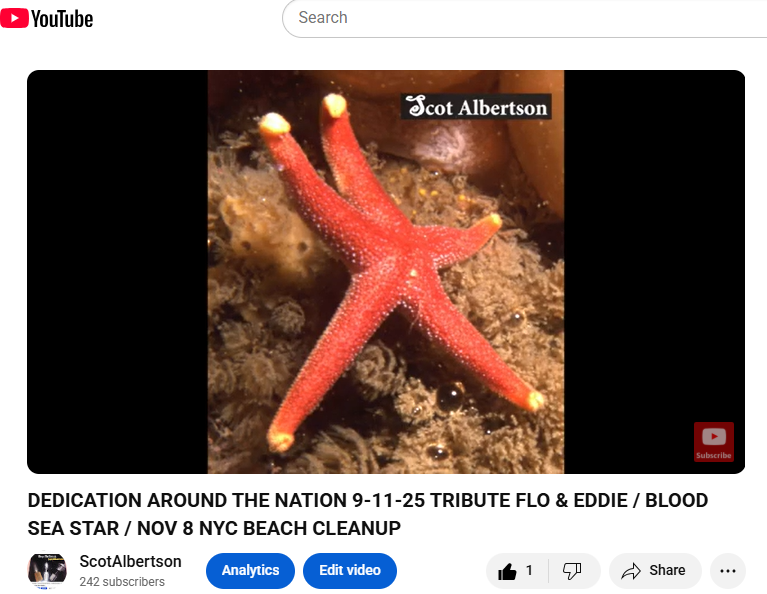Open the three-dot more actions menu
This screenshot has width=767, height=594.
727,571
